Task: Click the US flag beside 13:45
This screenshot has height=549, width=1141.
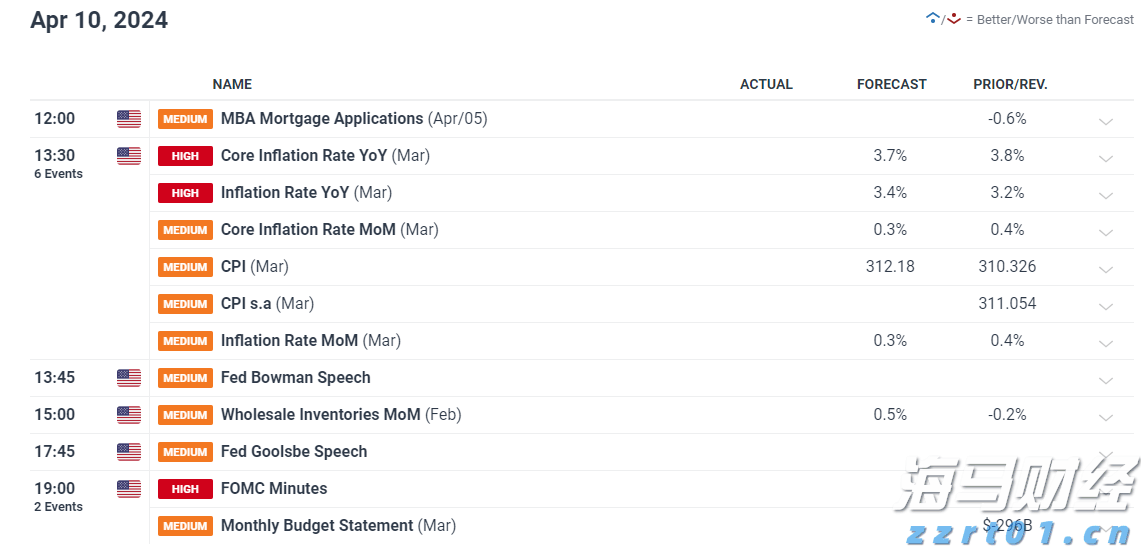Action: pyautogui.click(x=129, y=378)
